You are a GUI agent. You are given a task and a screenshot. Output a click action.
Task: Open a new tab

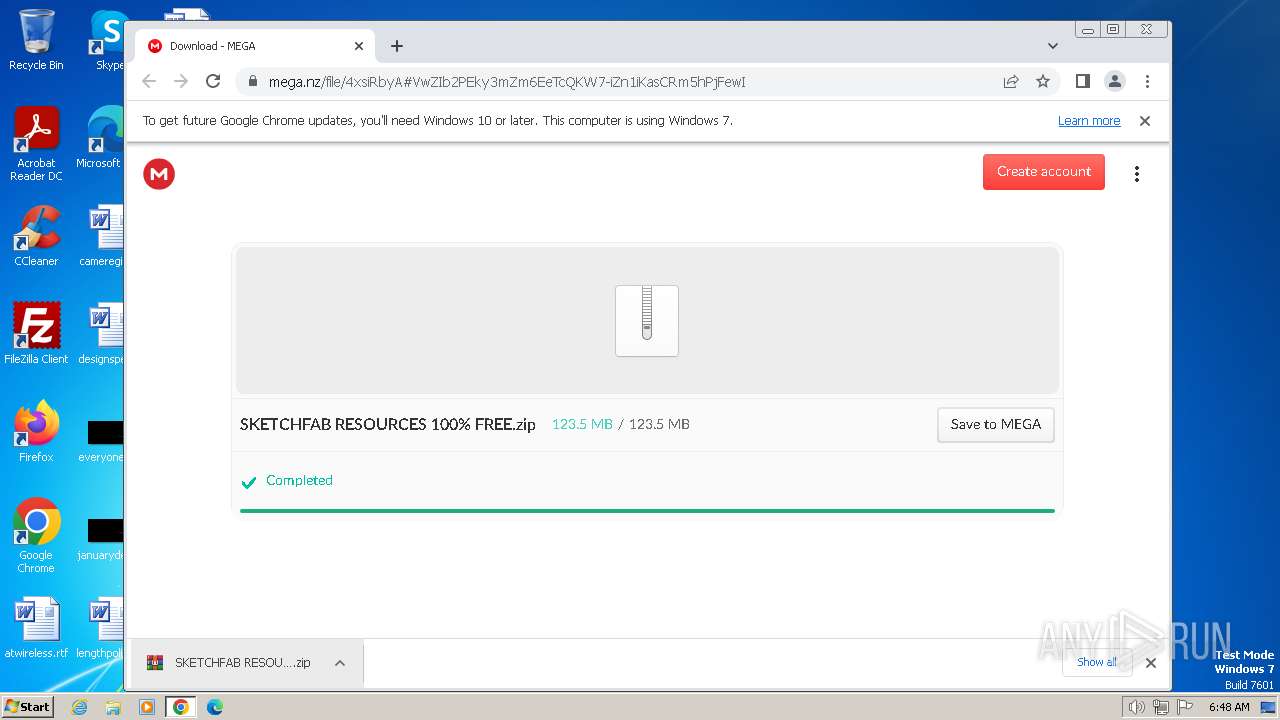(397, 46)
